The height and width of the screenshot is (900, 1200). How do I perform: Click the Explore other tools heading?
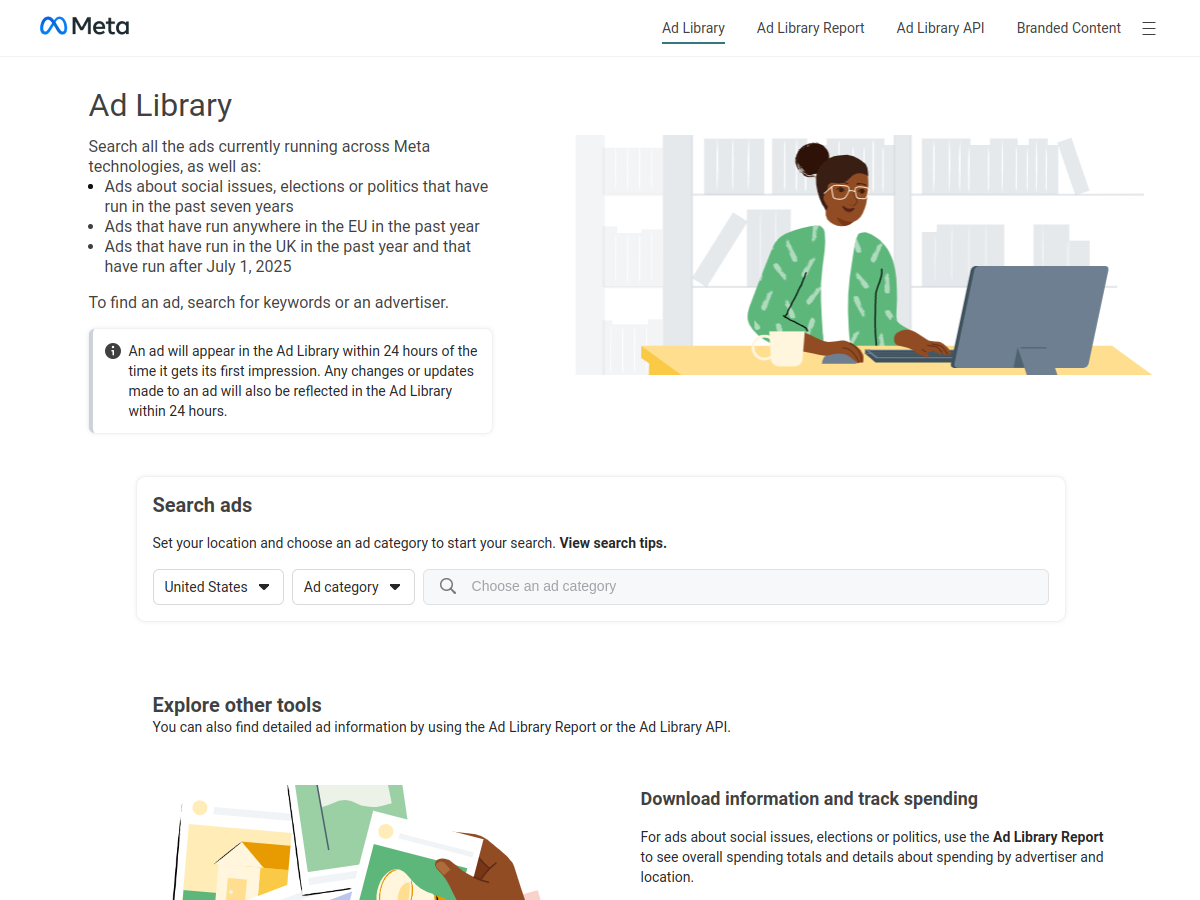[x=237, y=705]
